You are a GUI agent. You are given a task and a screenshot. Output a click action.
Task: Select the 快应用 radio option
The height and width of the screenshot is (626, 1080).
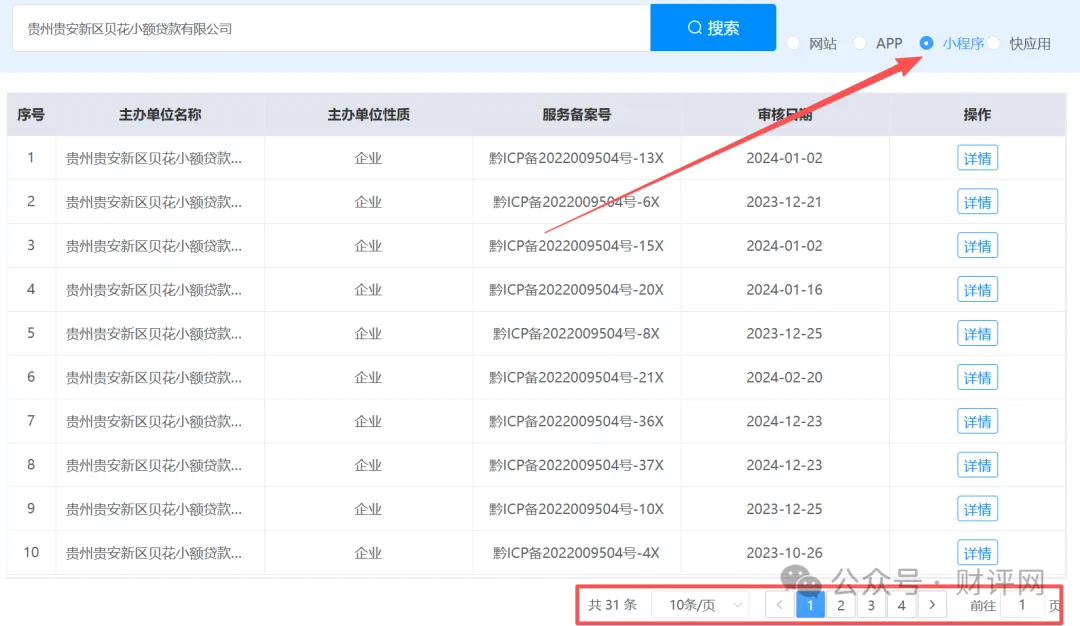click(x=993, y=43)
